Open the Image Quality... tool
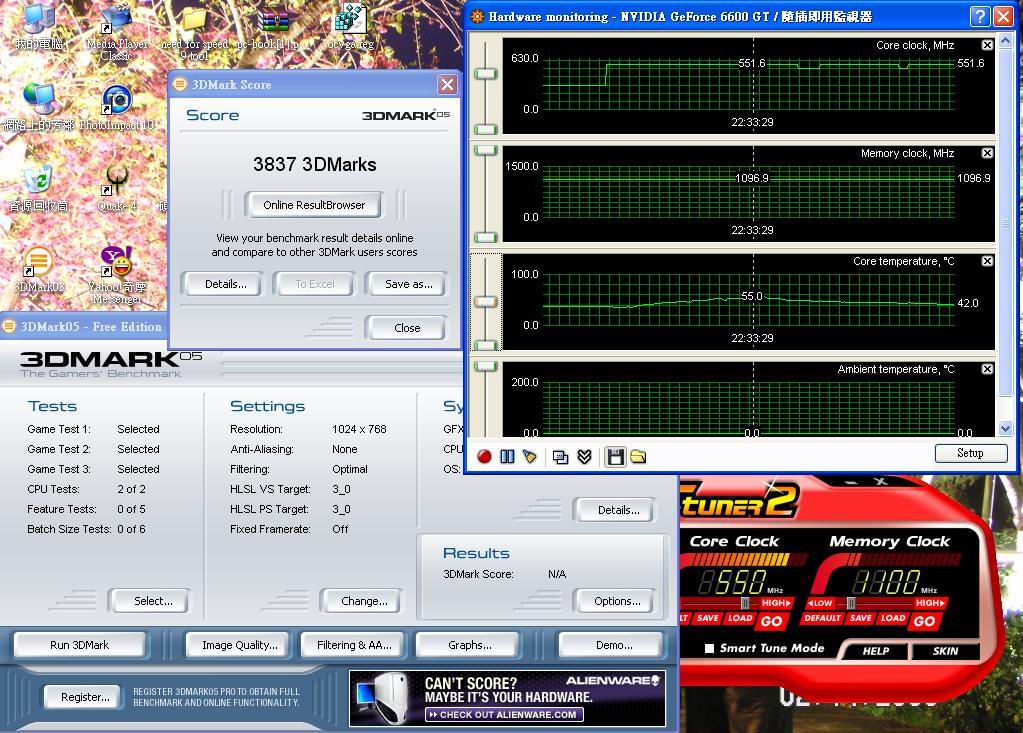The height and width of the screenshot is (733, 1023). pyautogui.click(x=240, y=645)
